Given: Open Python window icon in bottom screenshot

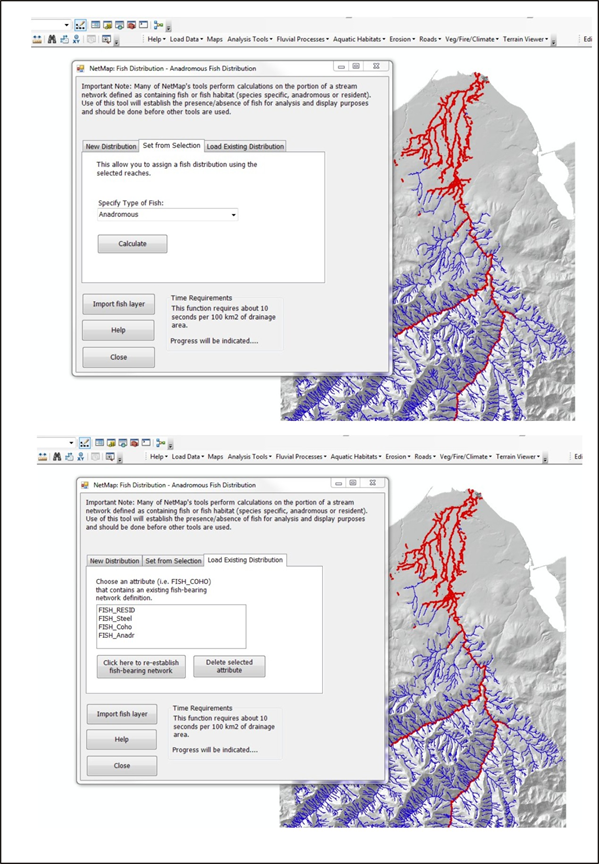Looking at the screenshot, I should click(146, 442).
